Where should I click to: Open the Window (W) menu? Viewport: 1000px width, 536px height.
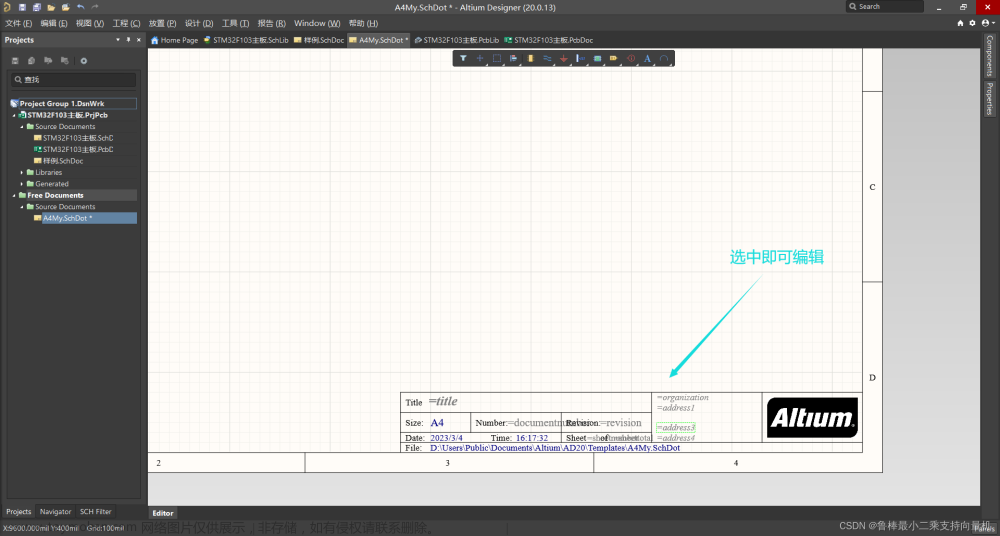tap(317, 23)
